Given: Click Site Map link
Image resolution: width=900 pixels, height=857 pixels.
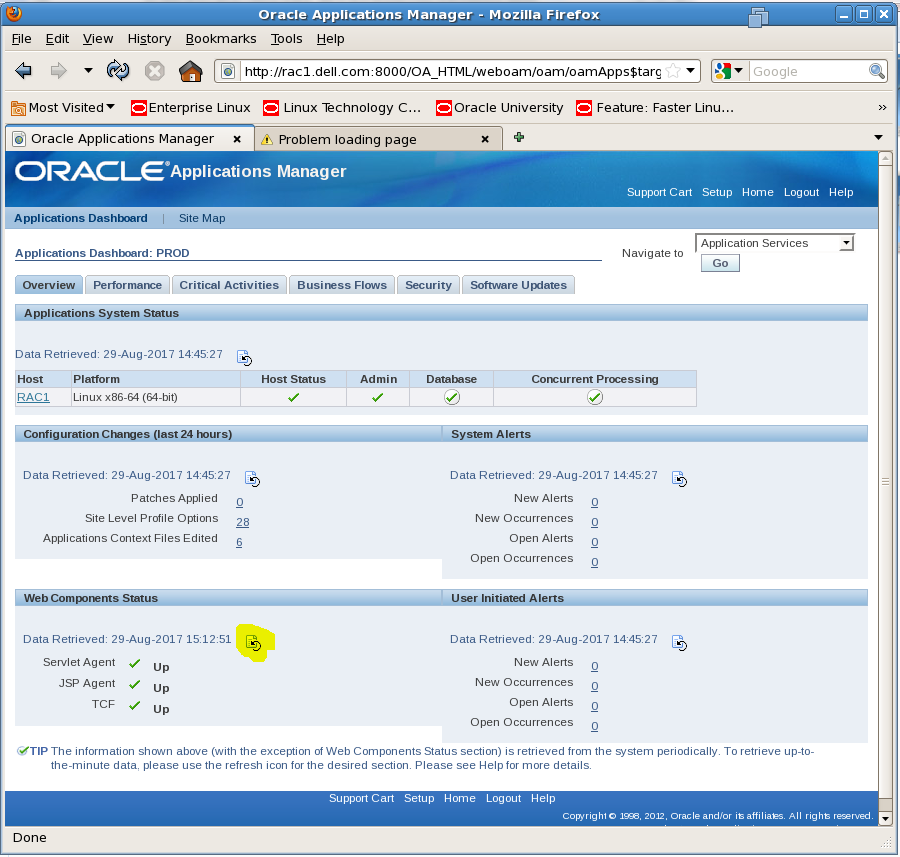Looking at the screenshot, I should (x=202, y=219).
